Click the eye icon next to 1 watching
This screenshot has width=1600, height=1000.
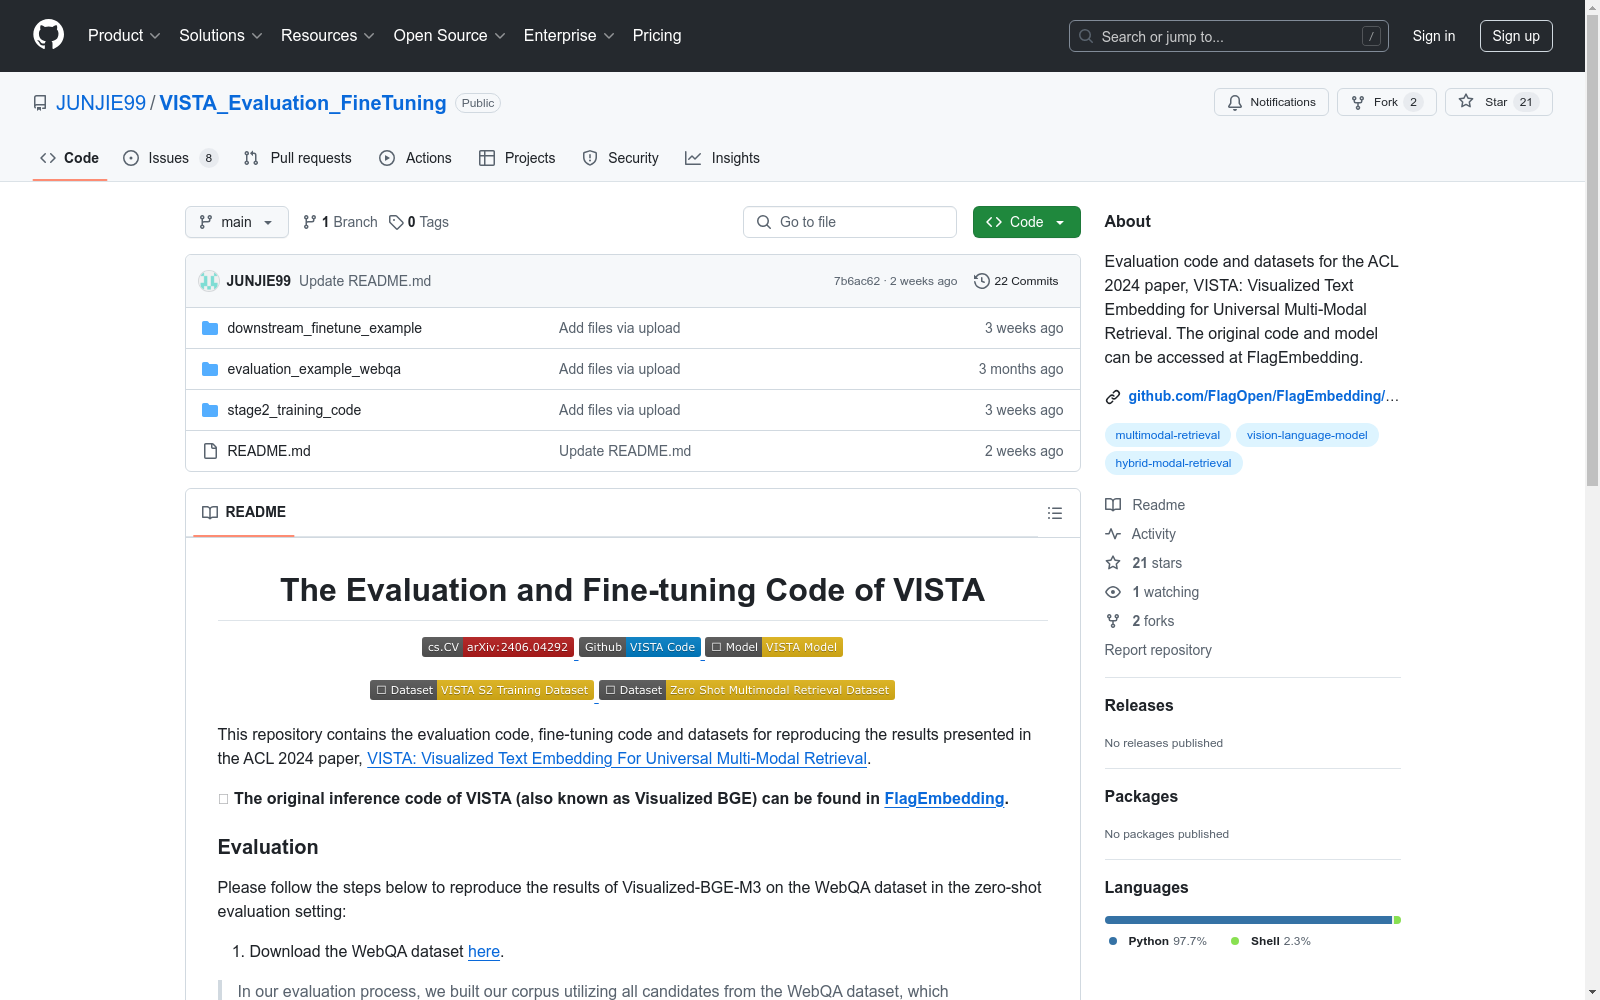tap(1113, 592)
